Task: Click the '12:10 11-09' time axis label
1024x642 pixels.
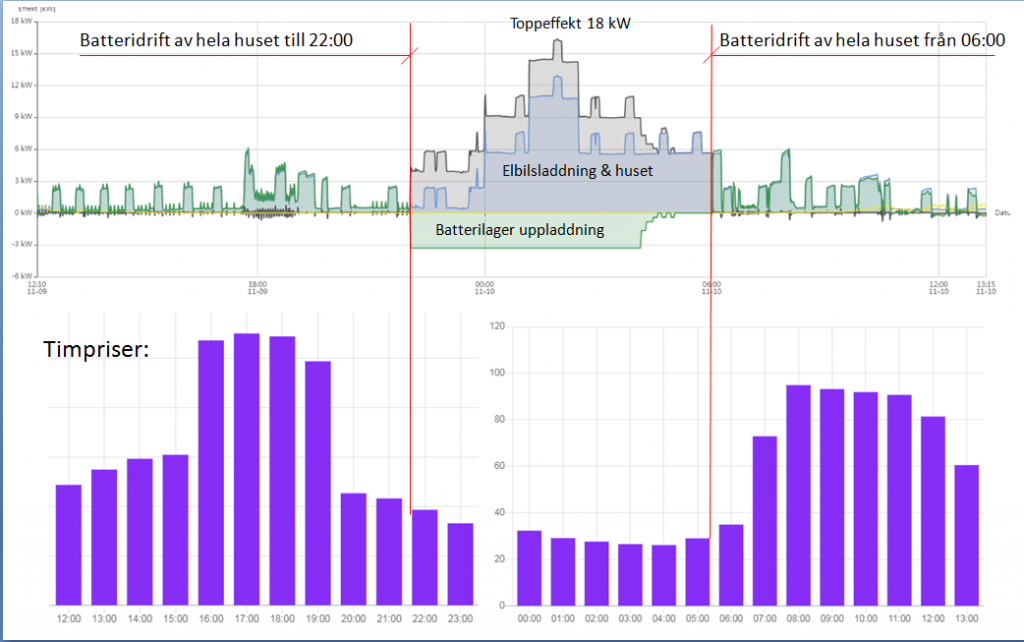Action: pyautogui.click(x=37, y=288)
